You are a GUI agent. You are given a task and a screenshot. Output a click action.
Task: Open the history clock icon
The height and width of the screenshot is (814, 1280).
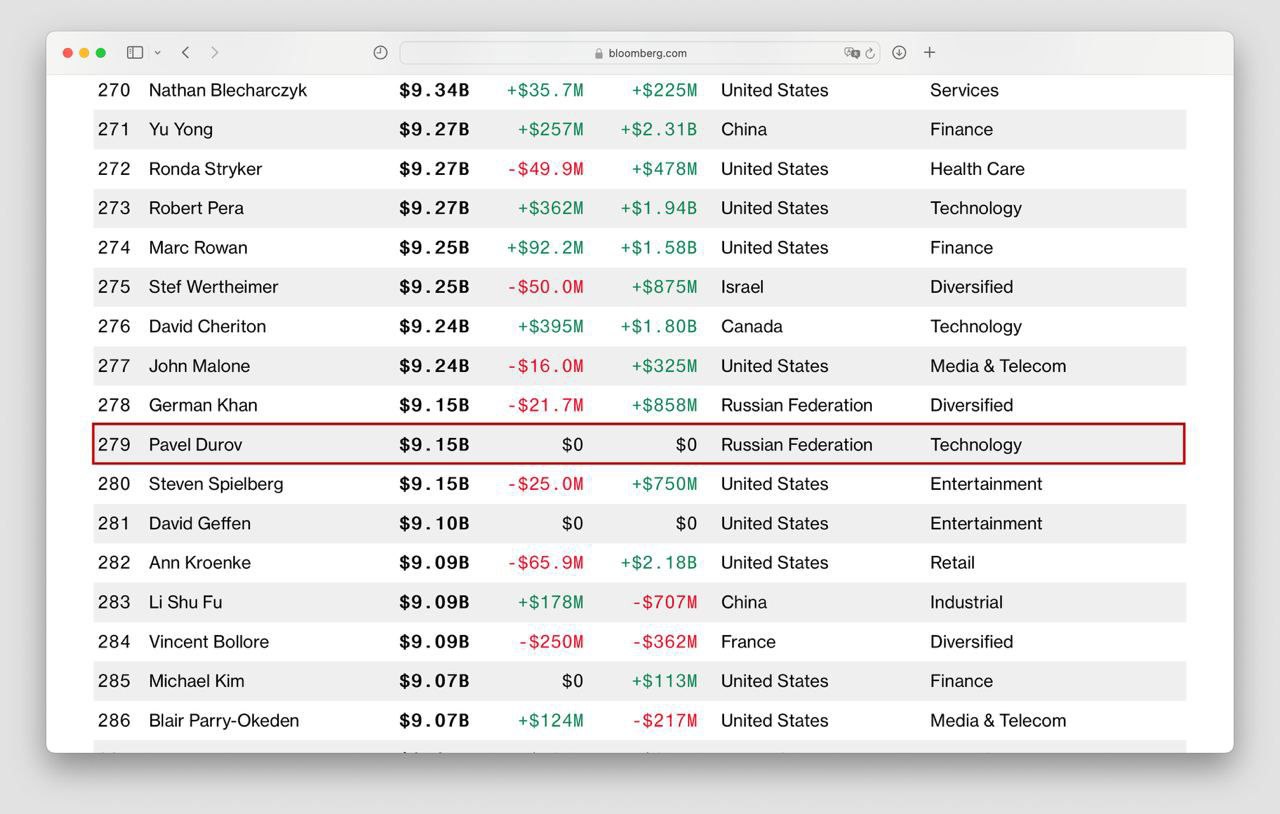[380, 53]
